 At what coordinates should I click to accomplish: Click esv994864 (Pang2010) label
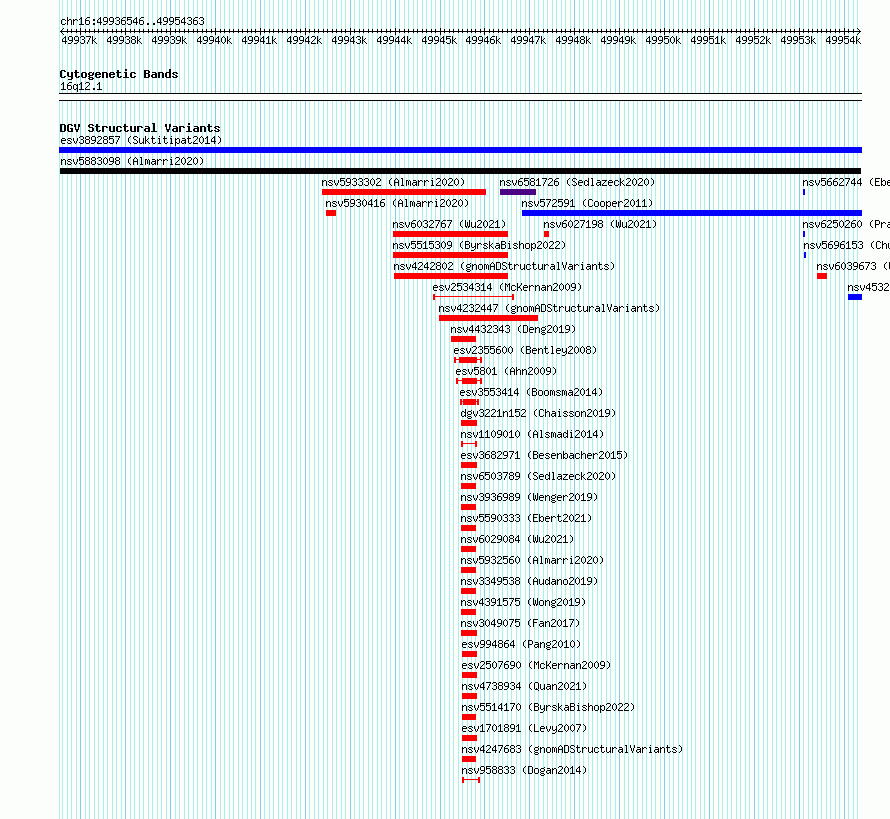[521, 644]
